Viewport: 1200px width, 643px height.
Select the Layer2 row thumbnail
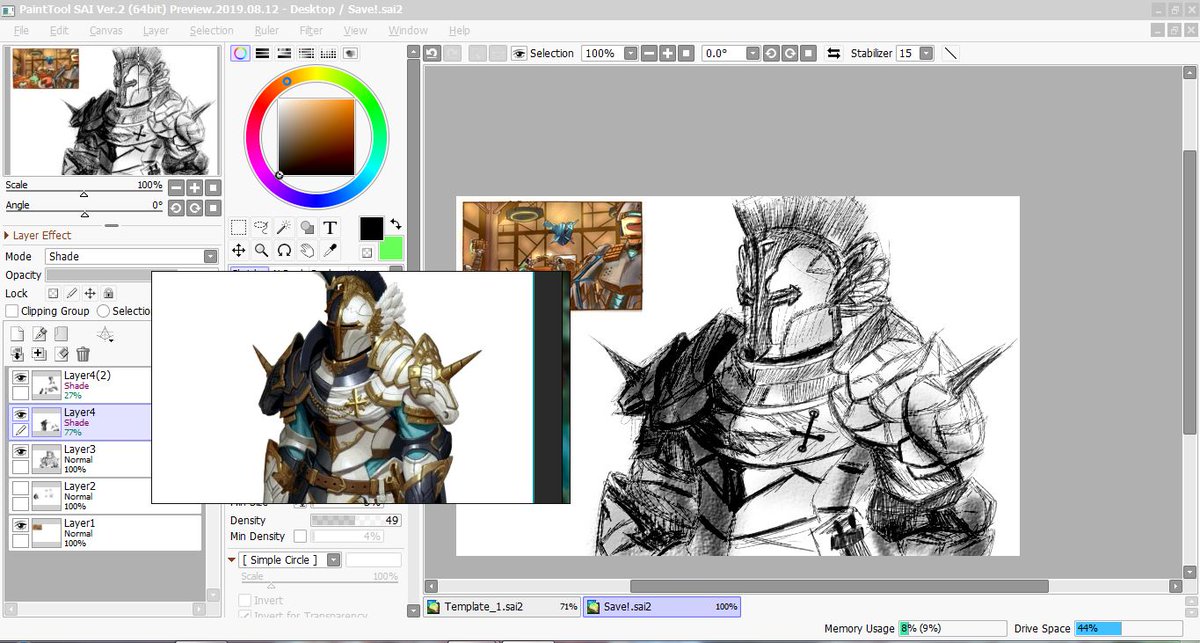point(47,494)
